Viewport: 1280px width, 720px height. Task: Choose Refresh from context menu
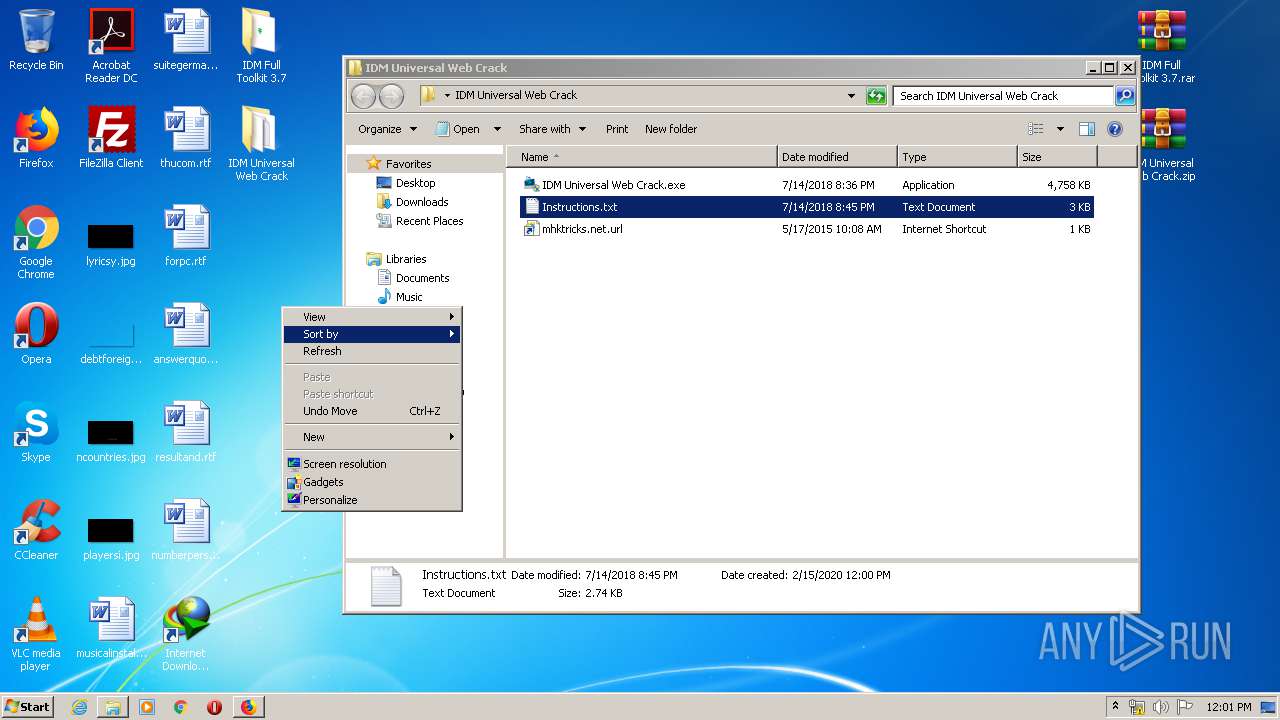click(372, 351)
